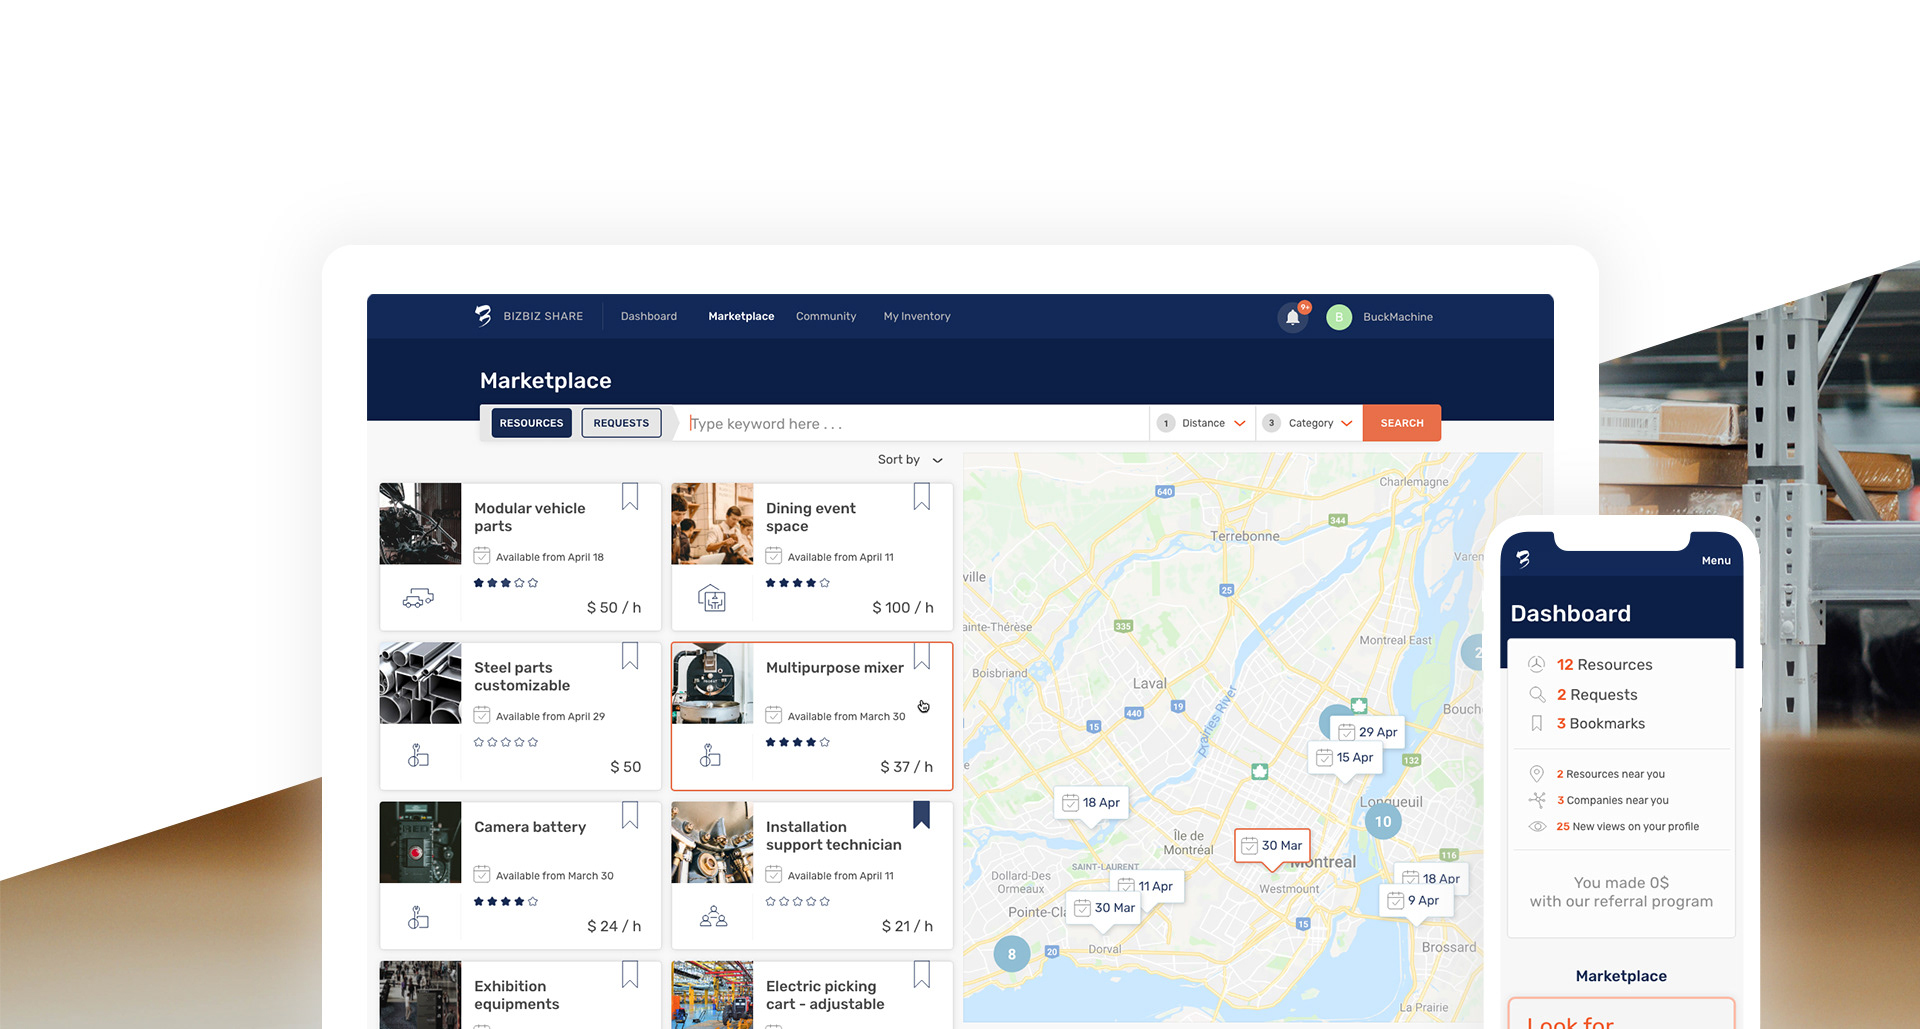The height and width of the screenshot is (1029, 1920).
Task: Bookmark the Camera battery listing
Action: (630, 815)
